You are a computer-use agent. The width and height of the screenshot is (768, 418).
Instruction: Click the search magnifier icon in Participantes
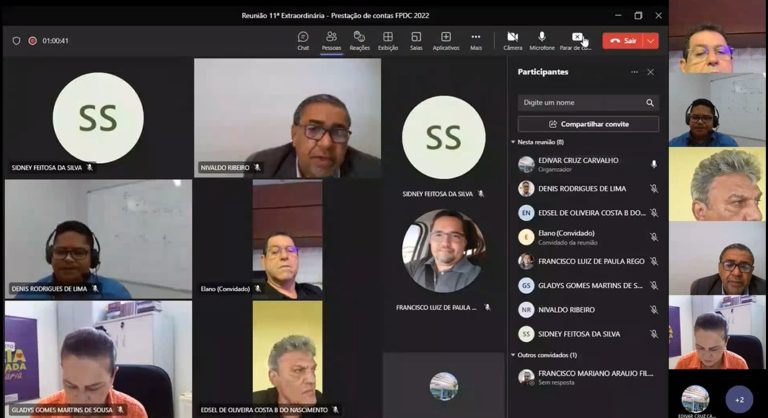[x=650, y=102]
